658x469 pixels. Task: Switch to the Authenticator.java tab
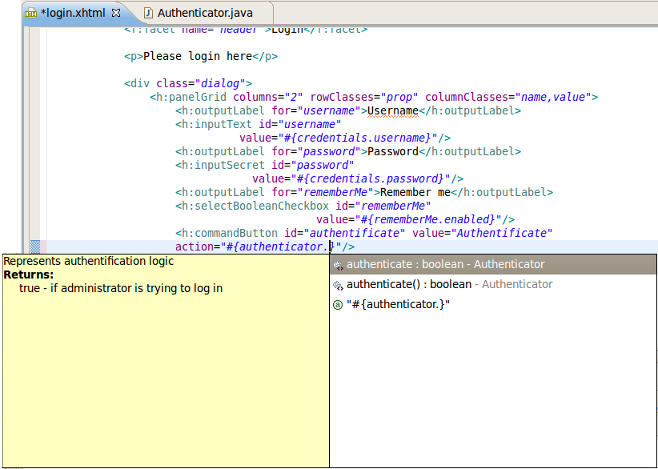click(207, 13)
